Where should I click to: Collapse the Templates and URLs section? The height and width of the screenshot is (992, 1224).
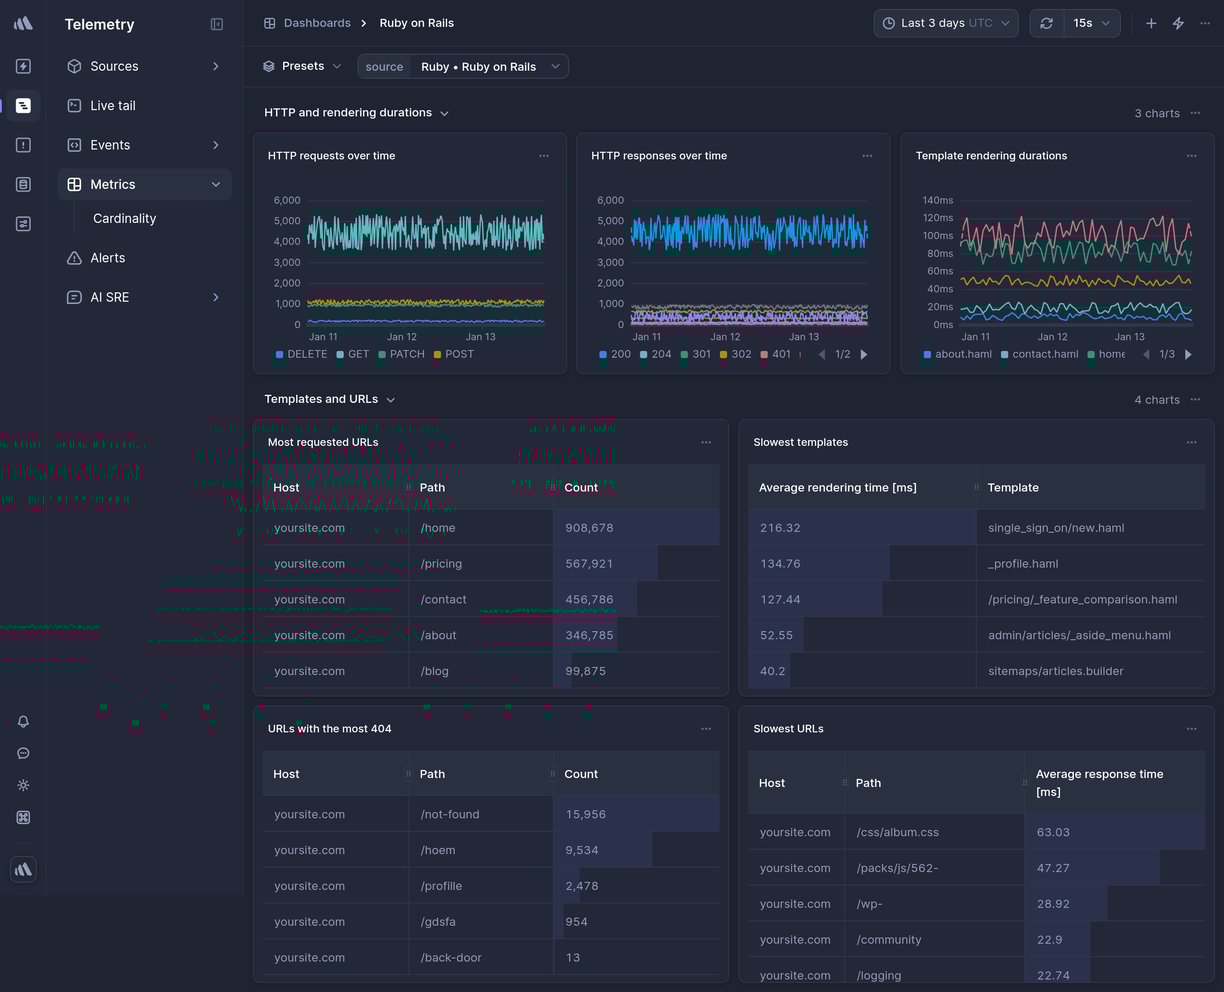coord(390,399)
